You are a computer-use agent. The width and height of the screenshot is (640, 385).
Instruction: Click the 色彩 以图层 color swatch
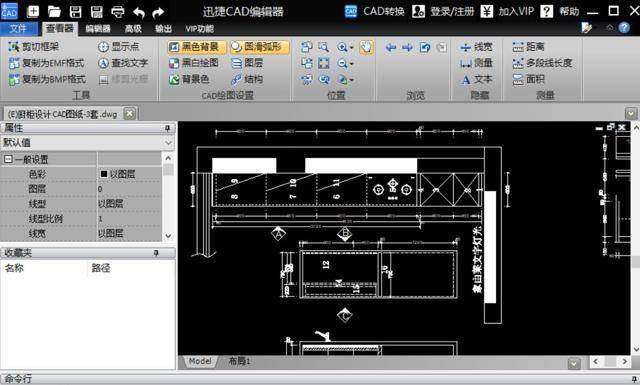pyautogui.click(x=104, y=174)
